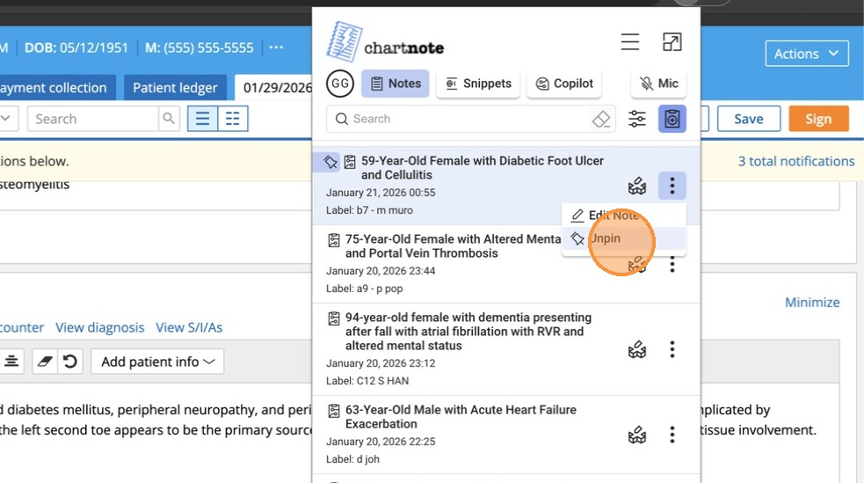The width and height of the screenshot is (864, 484).
Task: Open the Actions dropdown
Action: click(x=806, y=54)
